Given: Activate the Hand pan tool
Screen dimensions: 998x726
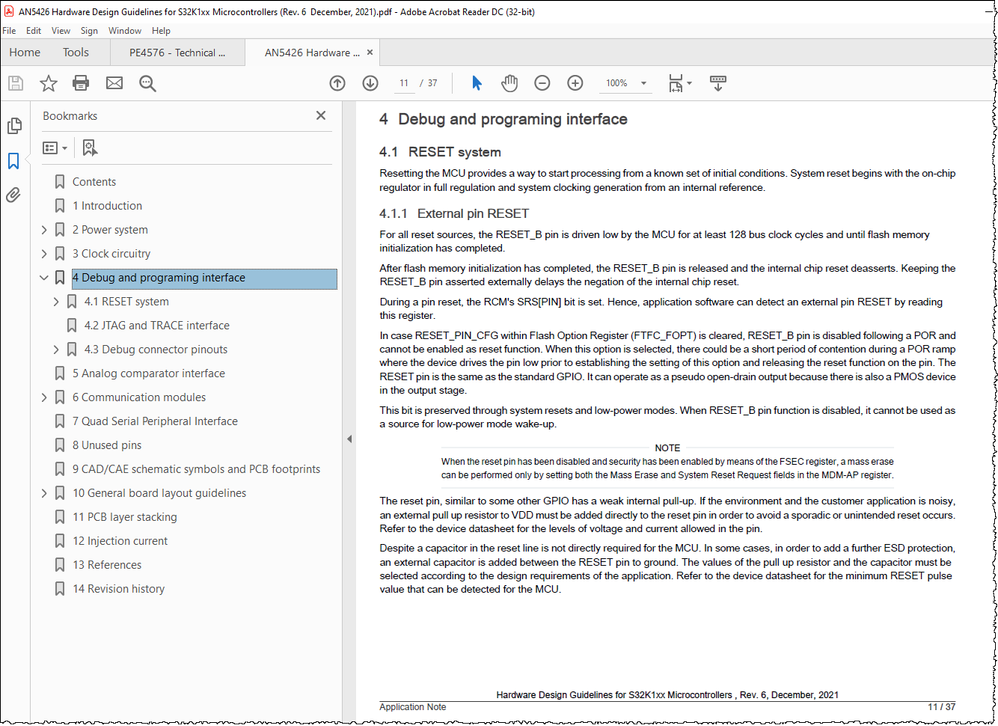Looking at the screenshot, I should point(509,83).
